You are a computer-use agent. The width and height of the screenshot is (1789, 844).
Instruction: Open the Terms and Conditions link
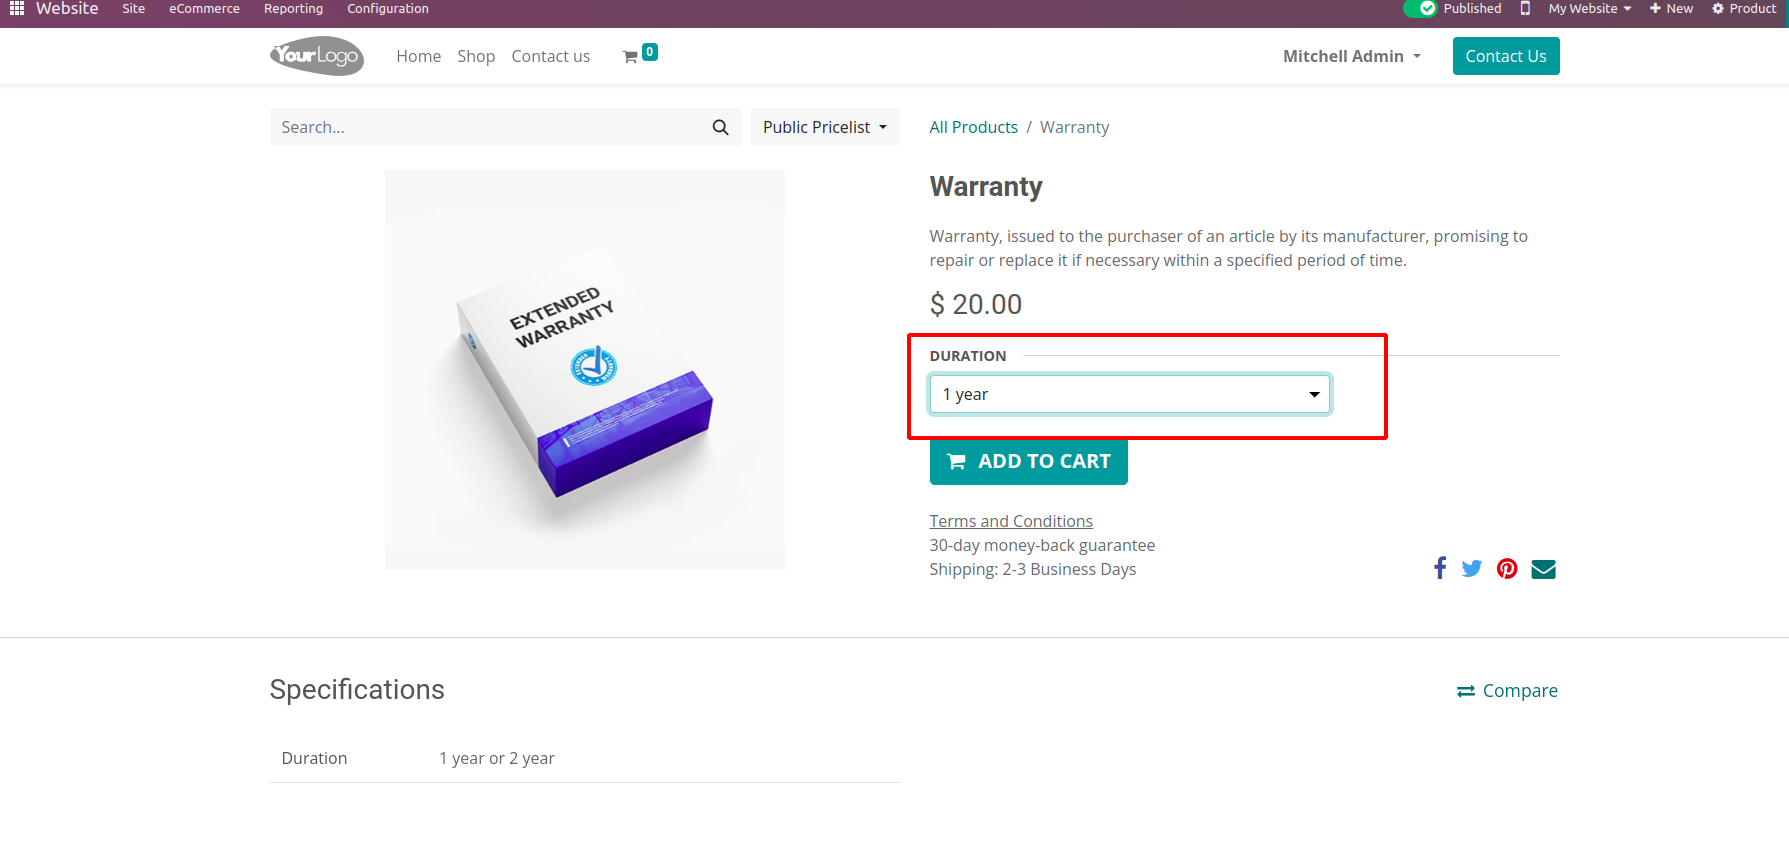click(1010, 521)
